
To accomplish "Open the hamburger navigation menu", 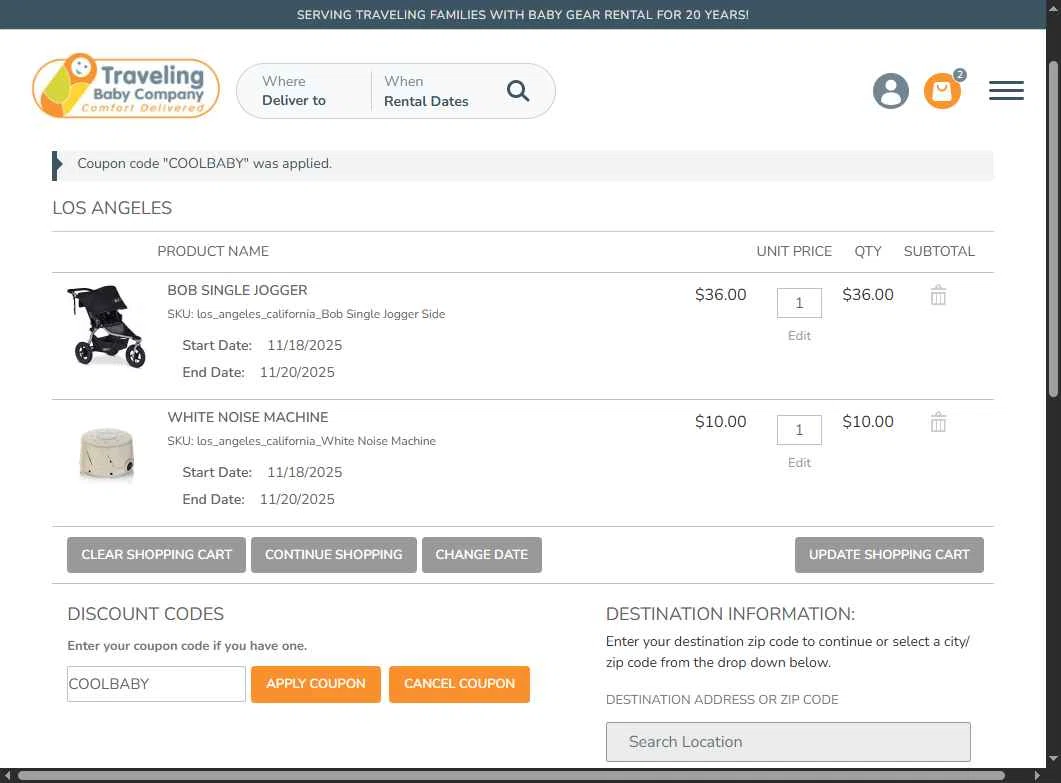I will 1006,91.
